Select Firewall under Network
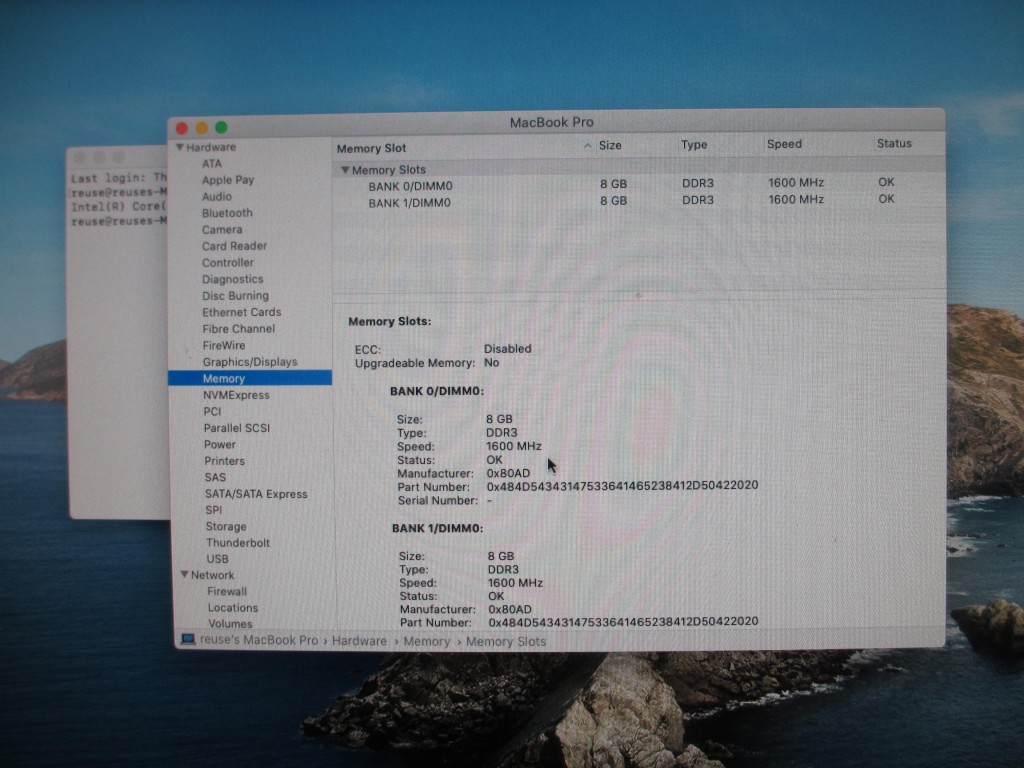1024x768 pixels. tap(227, 592)
